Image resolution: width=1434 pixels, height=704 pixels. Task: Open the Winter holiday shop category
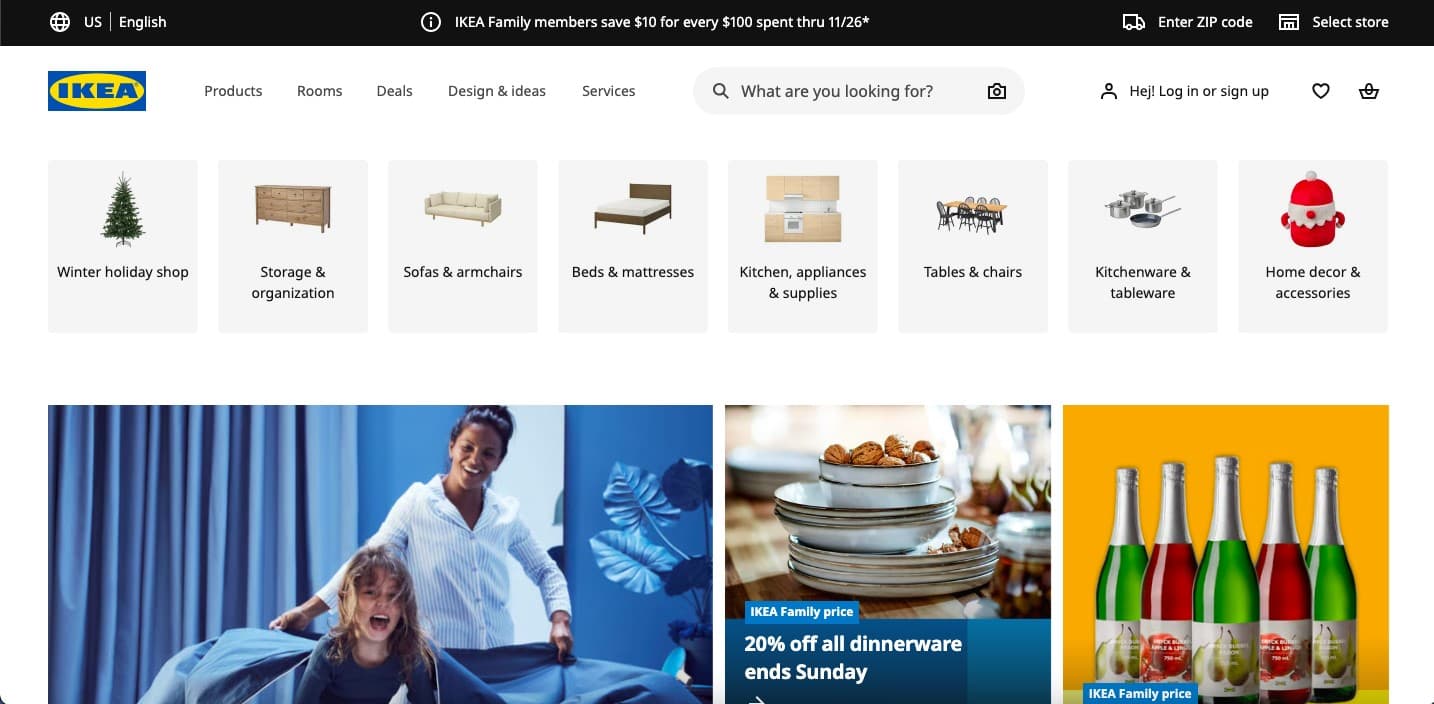coord(123,246)
